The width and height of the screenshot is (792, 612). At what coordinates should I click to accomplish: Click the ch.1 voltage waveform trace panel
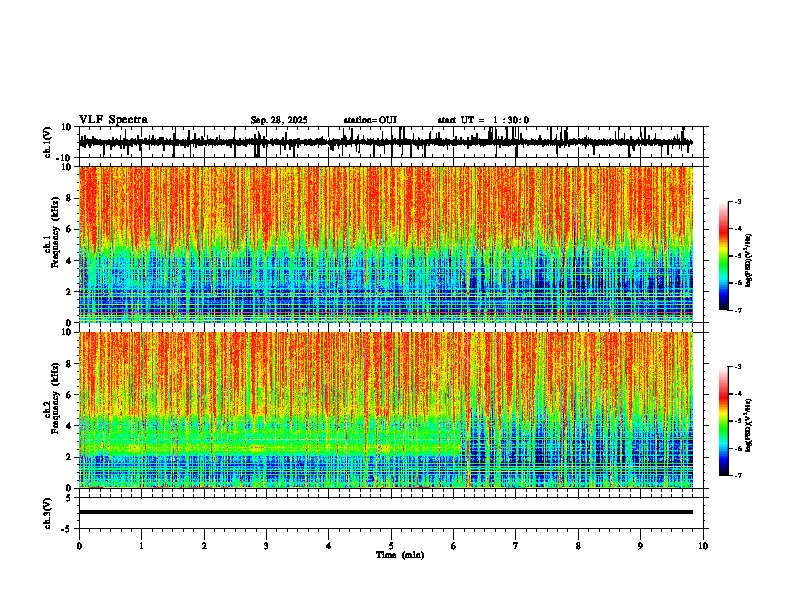pyautogui.click(x=391, y=142)
